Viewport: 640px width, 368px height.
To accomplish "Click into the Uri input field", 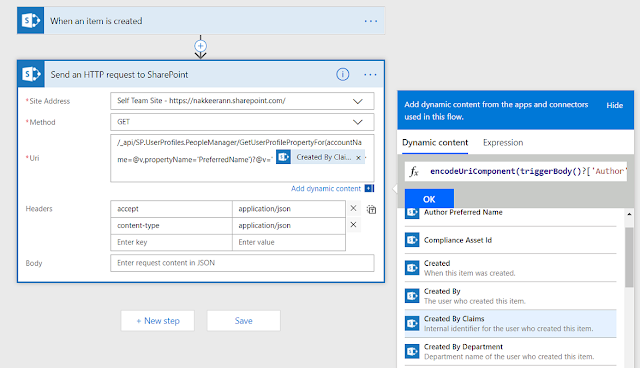I will point(242,158).
